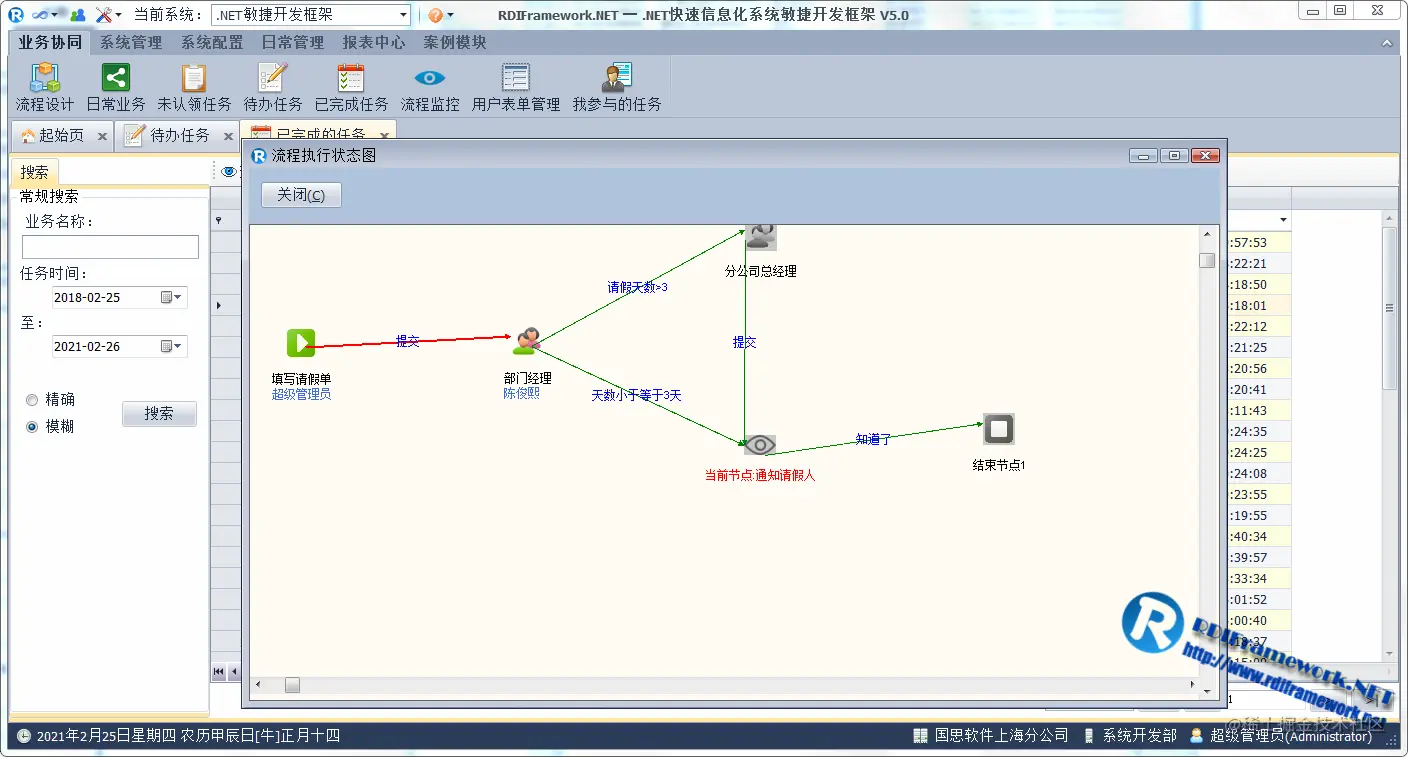Screen dimensions: 1408x757
Task: Click the tools wrench icon in the quick-access bar
Action: 103,15
